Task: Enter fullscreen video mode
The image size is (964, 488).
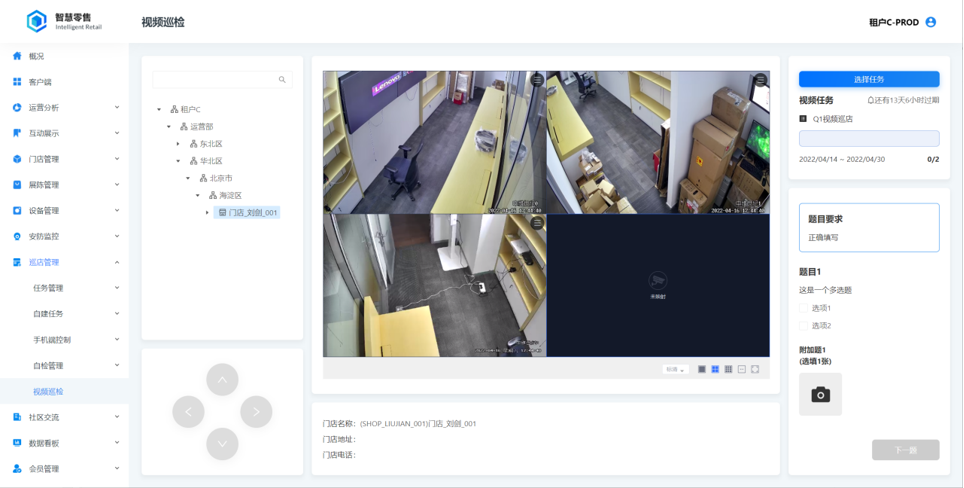Action: coord(755,369)
